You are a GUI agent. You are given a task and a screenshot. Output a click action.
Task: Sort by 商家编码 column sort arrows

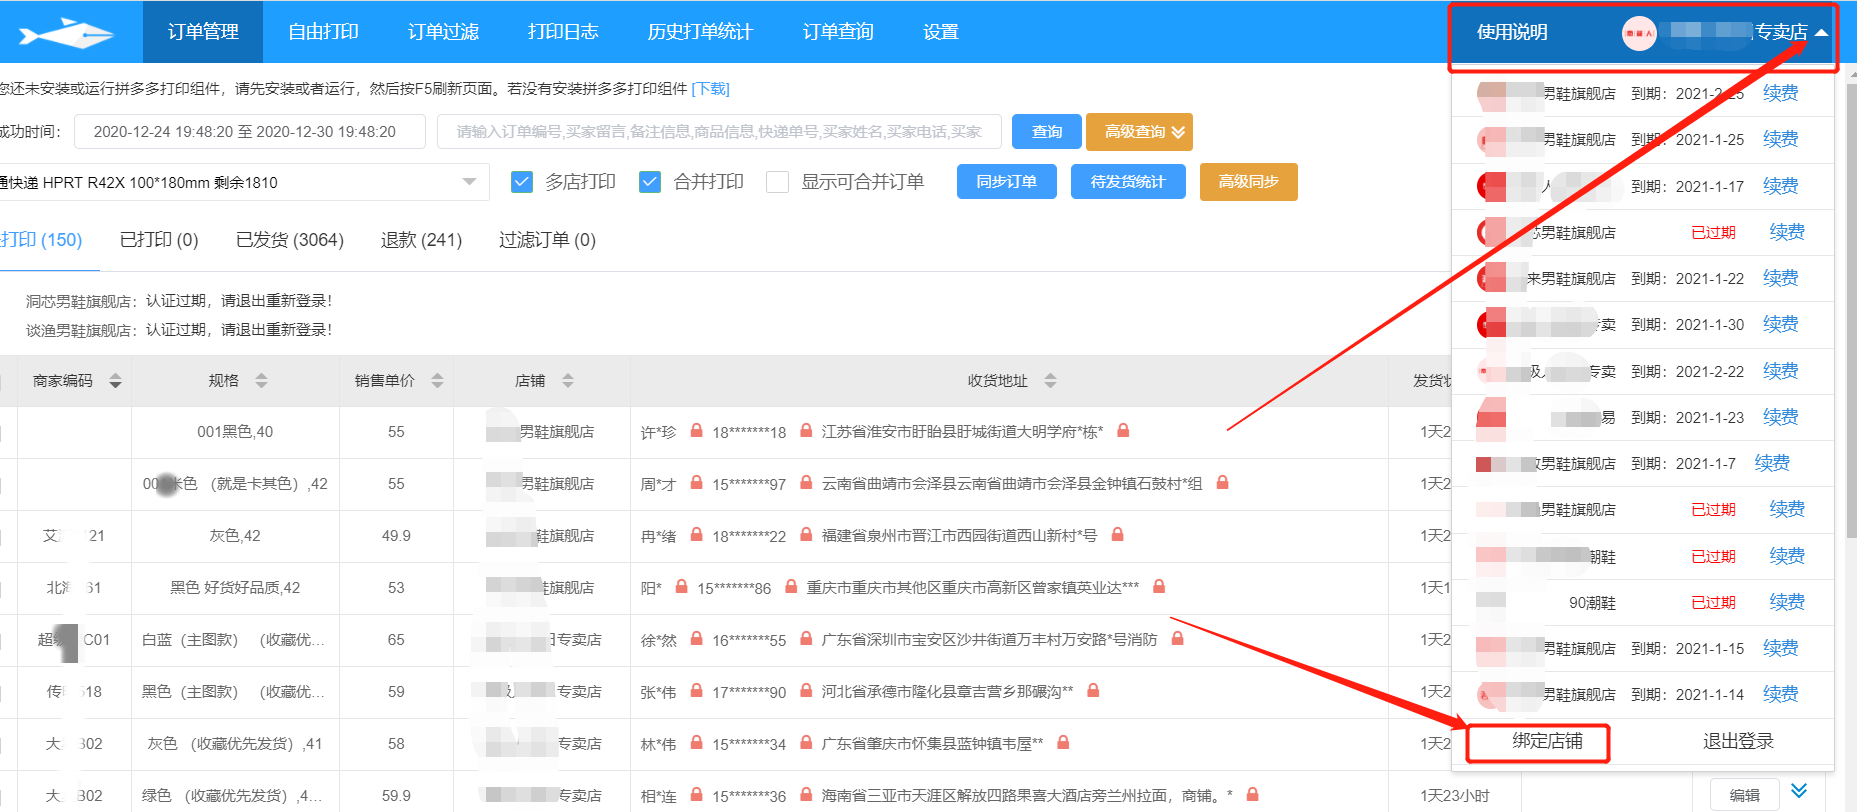[115, 381]
